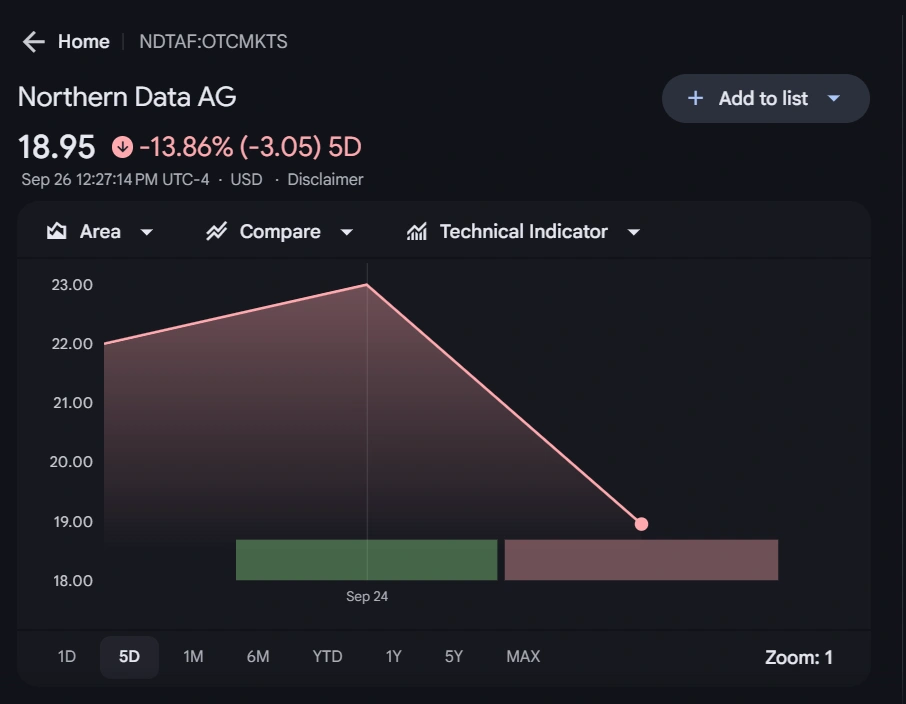Click the Zoom: 1 control
Image resolution: width=906 pixels, height=704 pixels.
[x=800, y=657]
